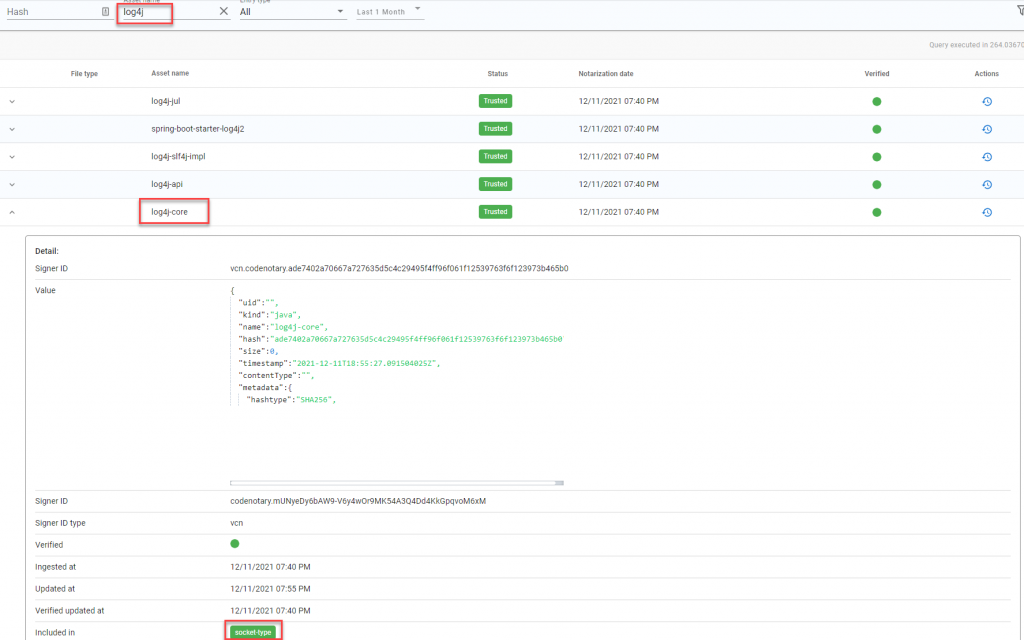The image size is (1024, 640).
Task: Click the notarization date of log4j-core
Action: [x=618, y=212]
